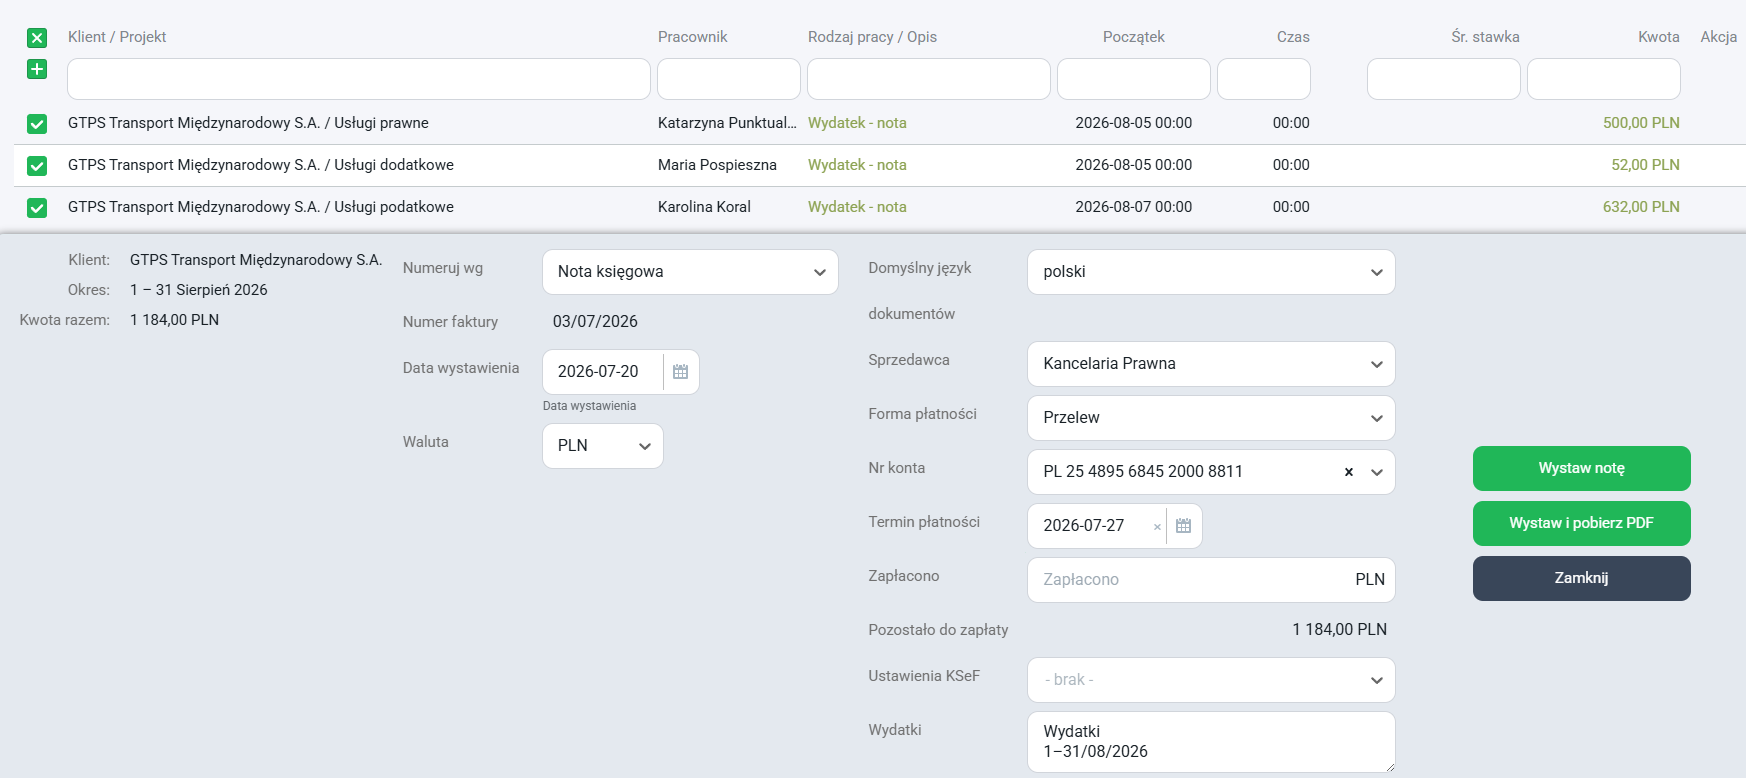Click the 52,00 PLN amount
1746x778 pixels.
pyautogui.click(x=1645, y=165)
